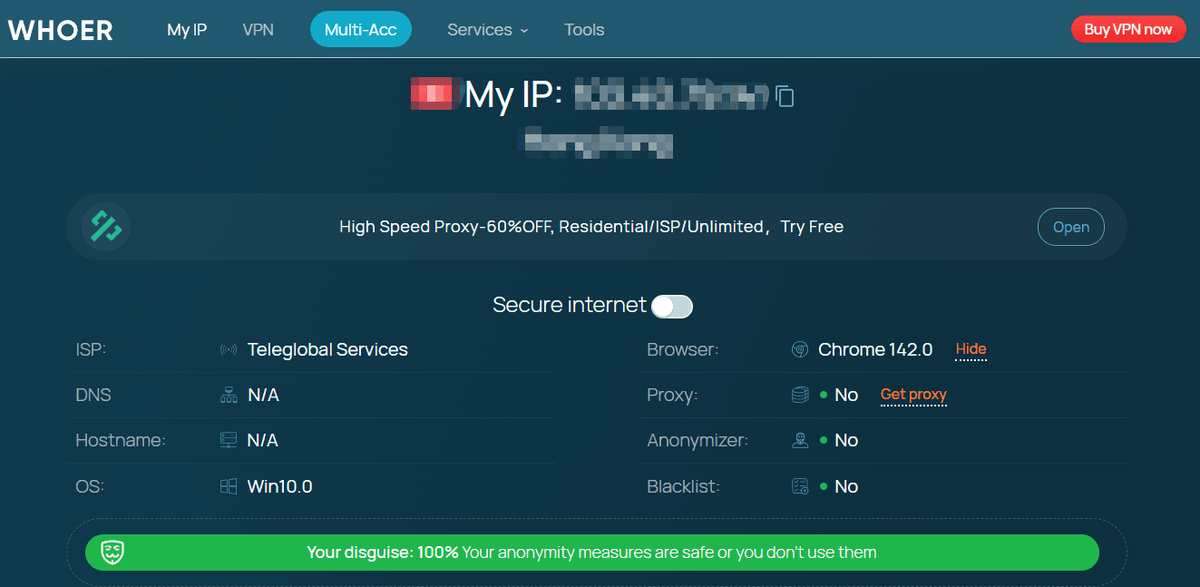Screen dimensions: 1200x587
Task: Click the country flag next to My IP
Action: point(433,95)
